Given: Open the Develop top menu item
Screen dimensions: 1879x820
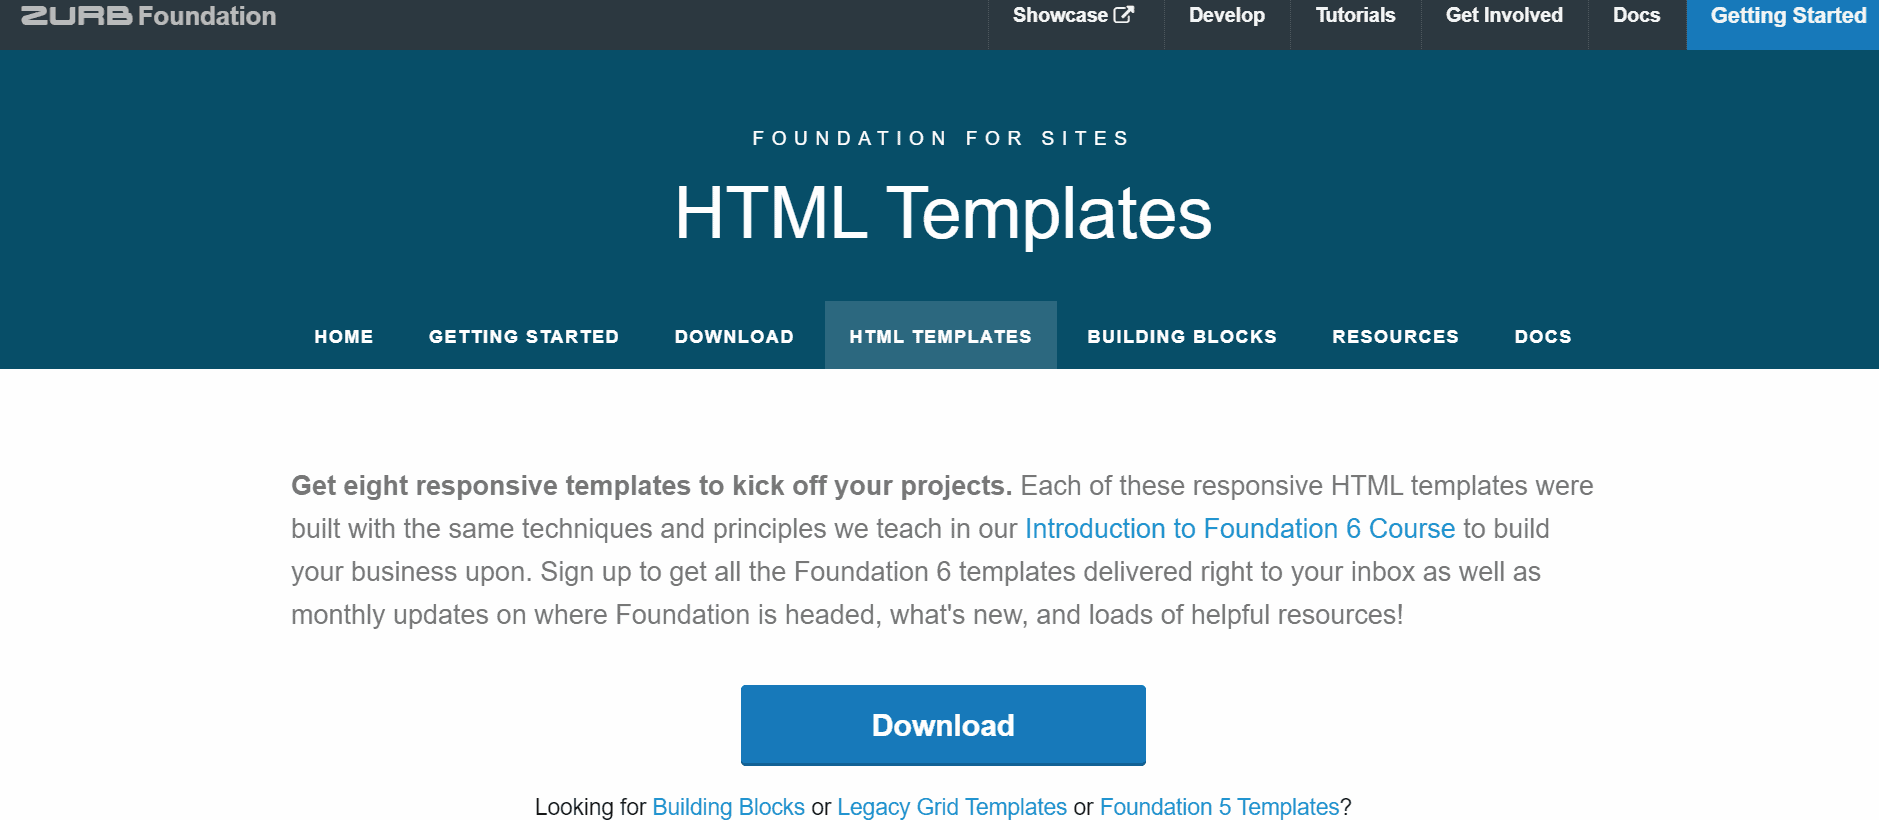Looking at the screenshot, I should pyautogui.click(x=1226, y=16).
